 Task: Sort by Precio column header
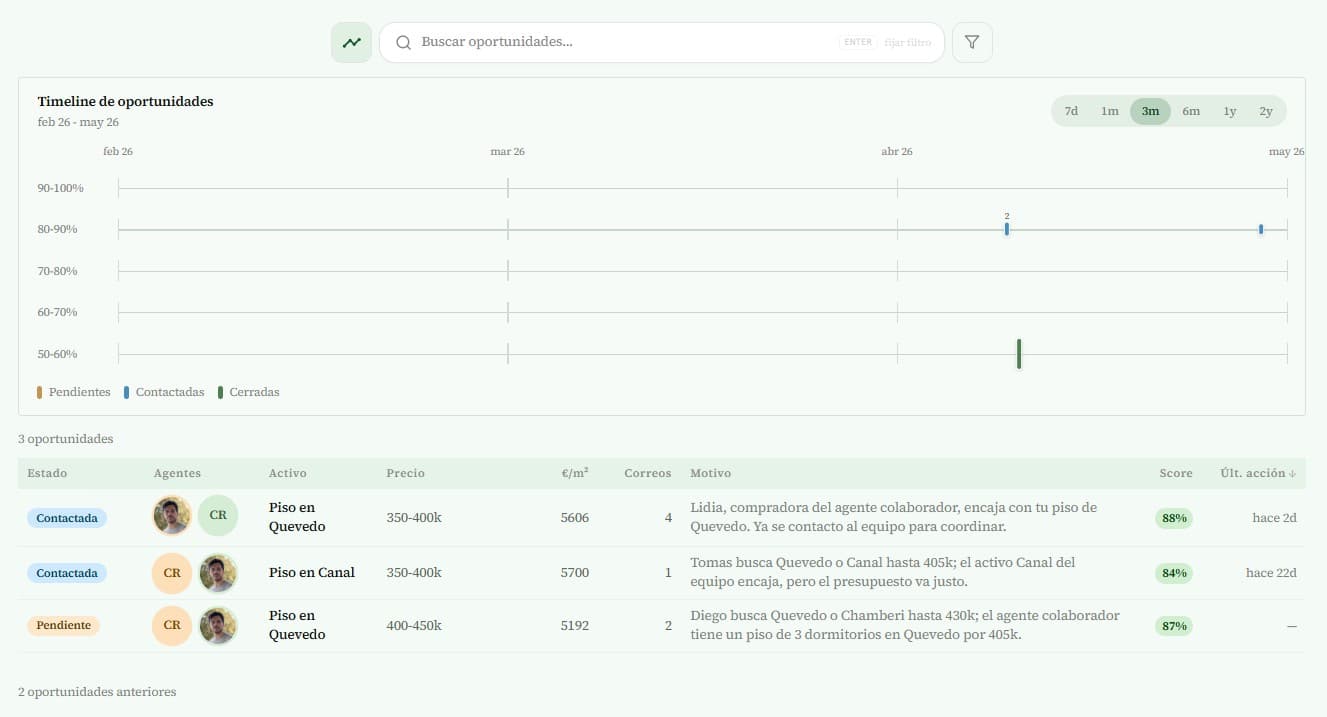pyautogui.click(x=405, y=473)
